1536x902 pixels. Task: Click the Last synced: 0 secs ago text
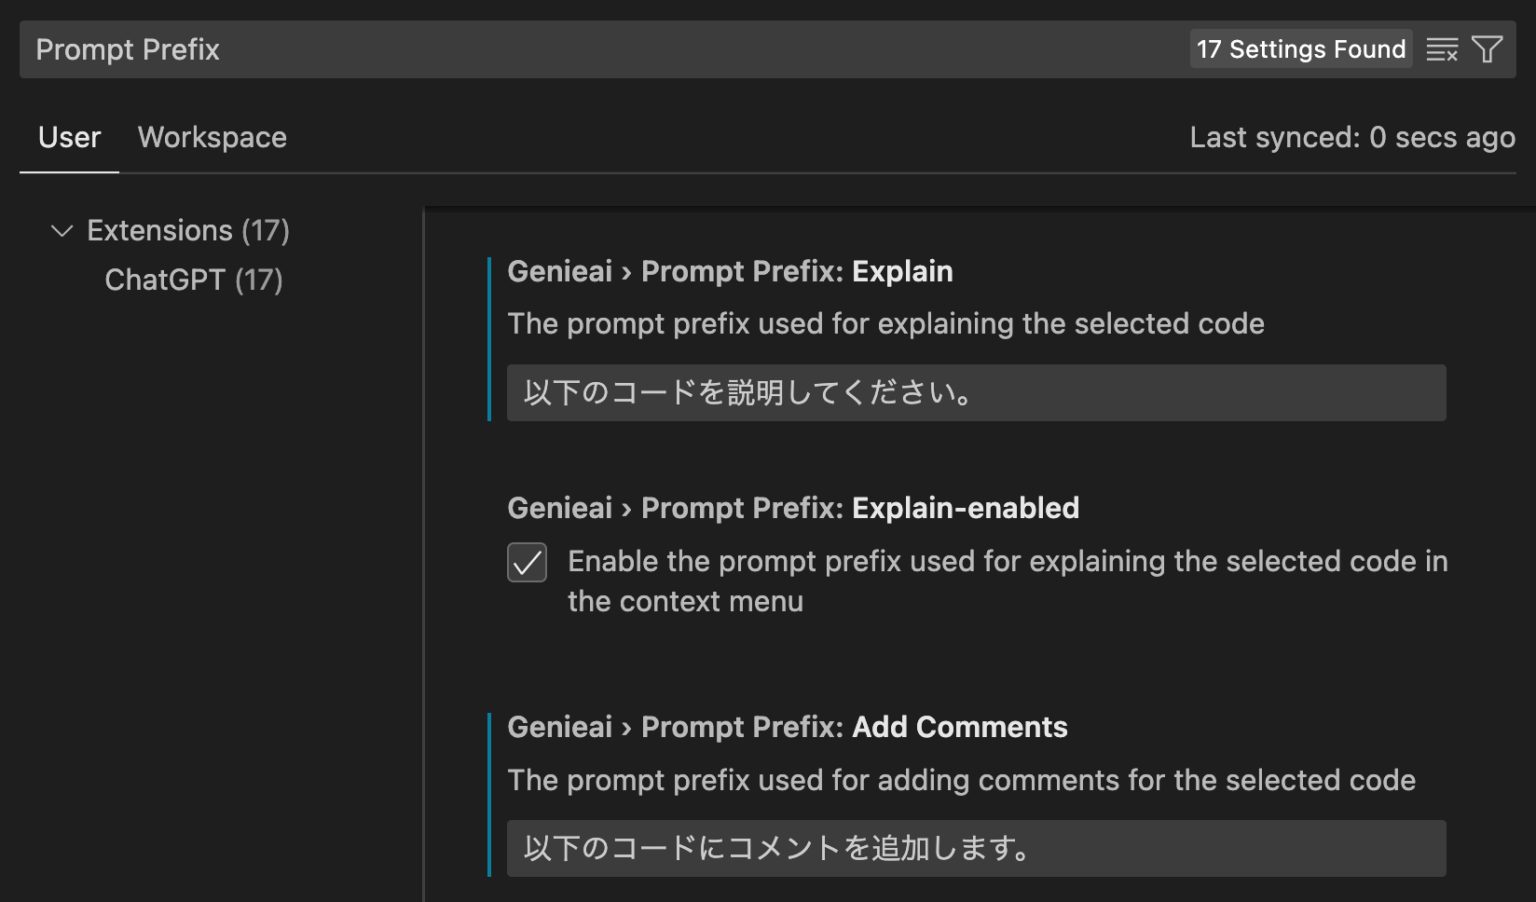pyautogui.click(x=1352, y=137)
